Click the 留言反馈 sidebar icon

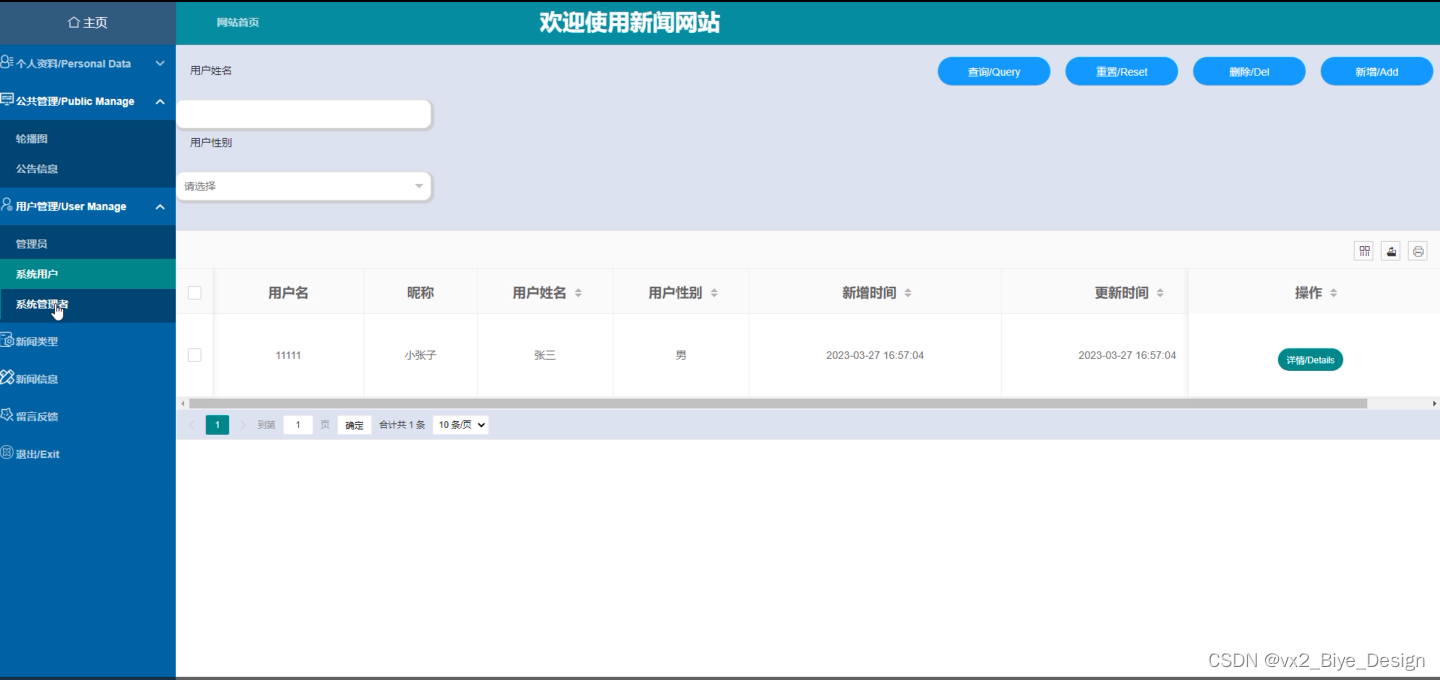[7, 415]
